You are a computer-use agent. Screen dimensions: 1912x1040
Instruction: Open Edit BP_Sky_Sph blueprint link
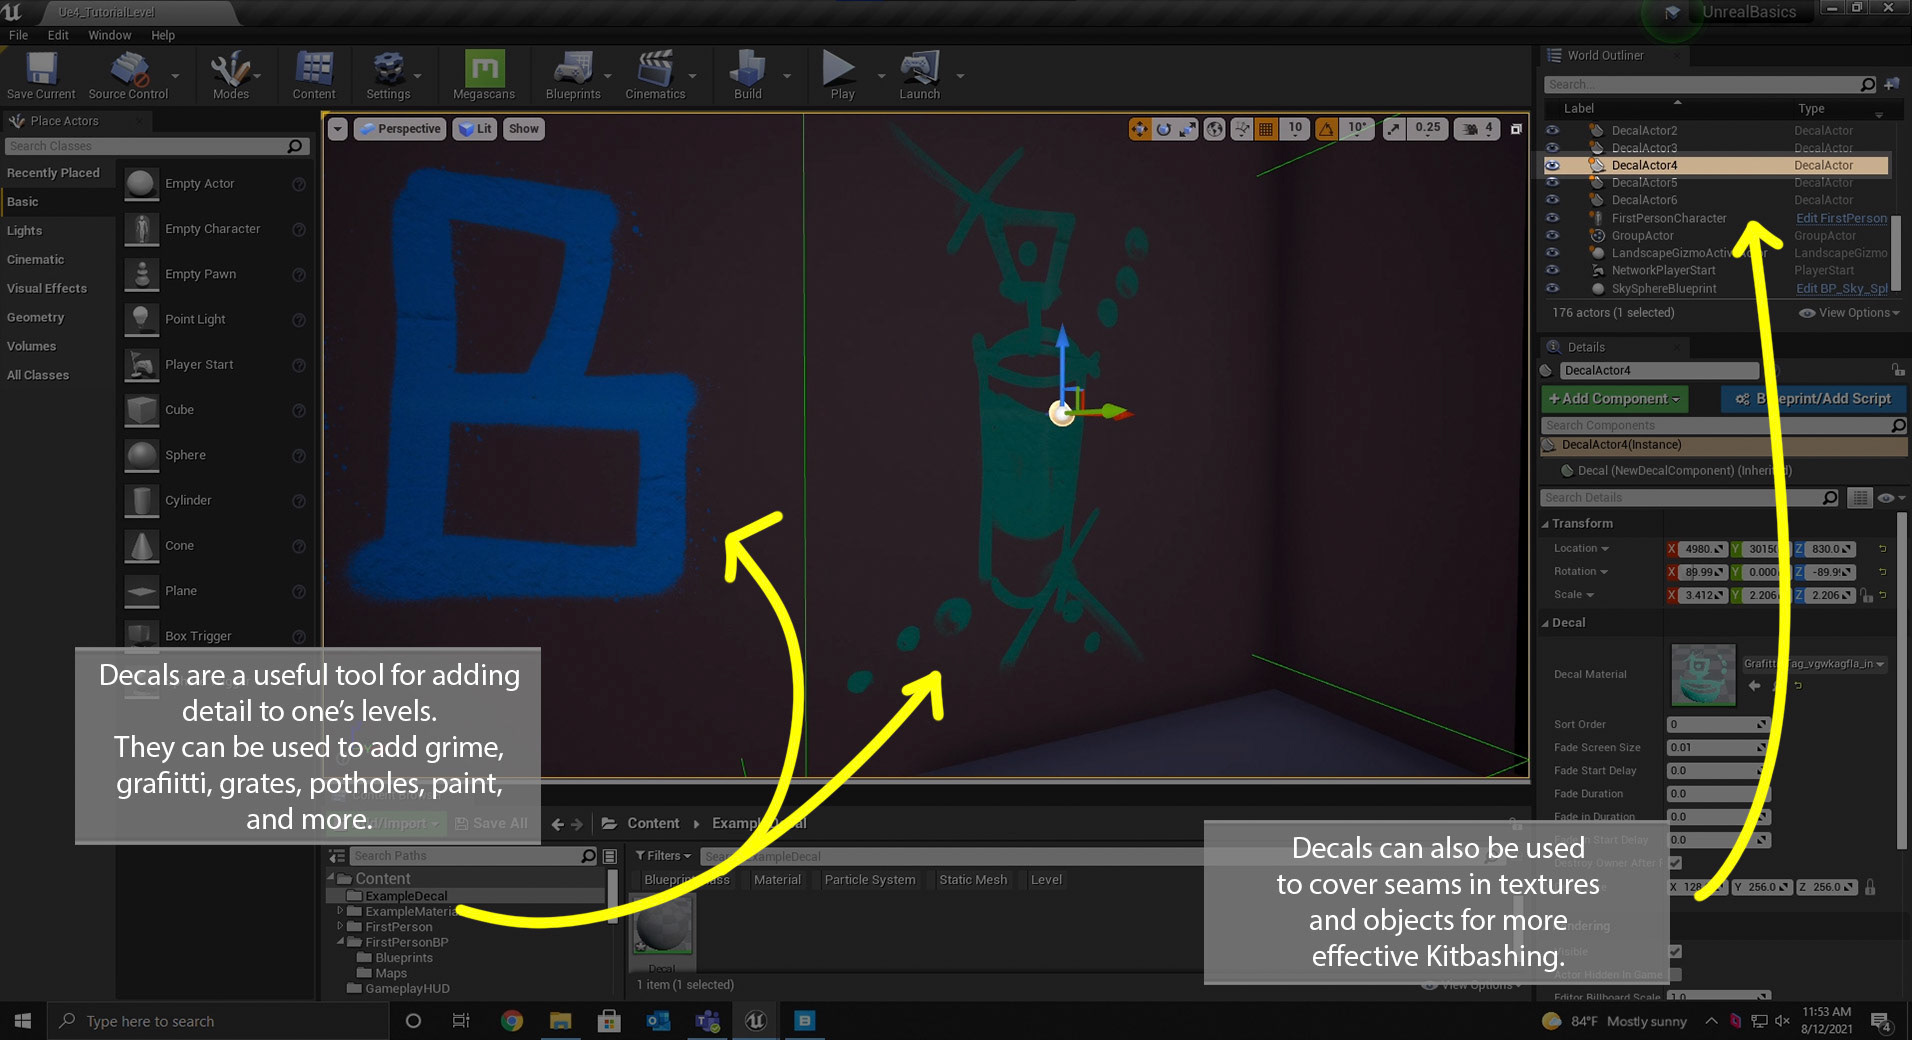(1841, 288)
